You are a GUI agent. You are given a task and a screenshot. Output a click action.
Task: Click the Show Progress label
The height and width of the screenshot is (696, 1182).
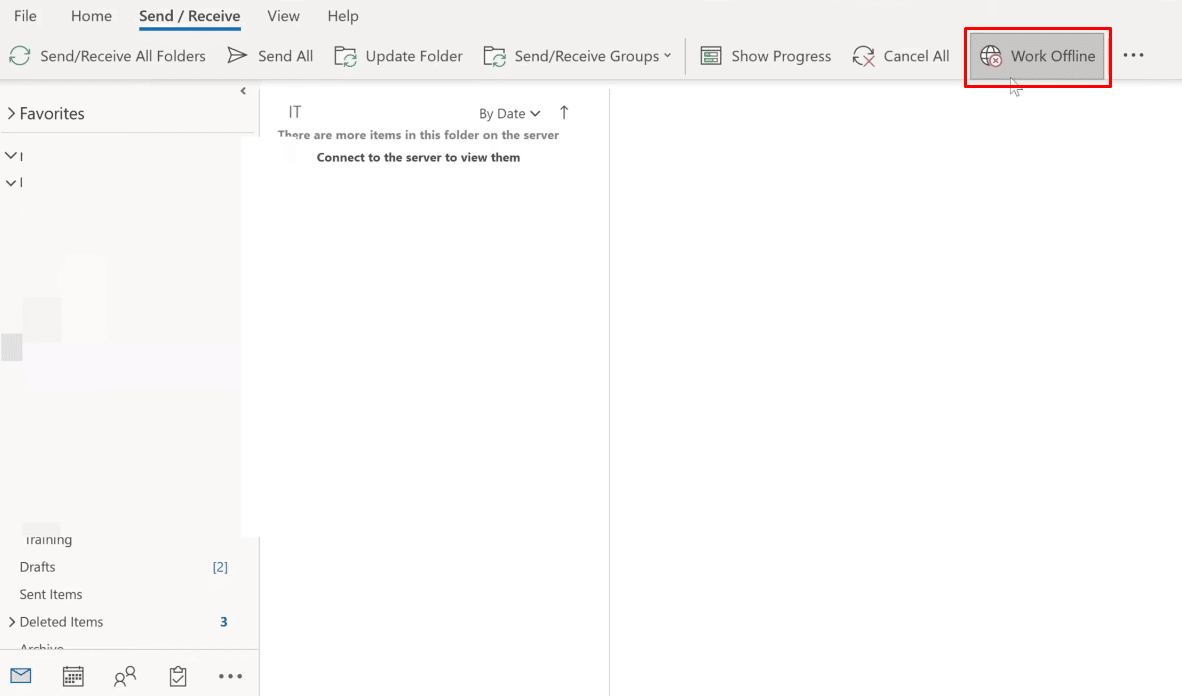point(781,56)
